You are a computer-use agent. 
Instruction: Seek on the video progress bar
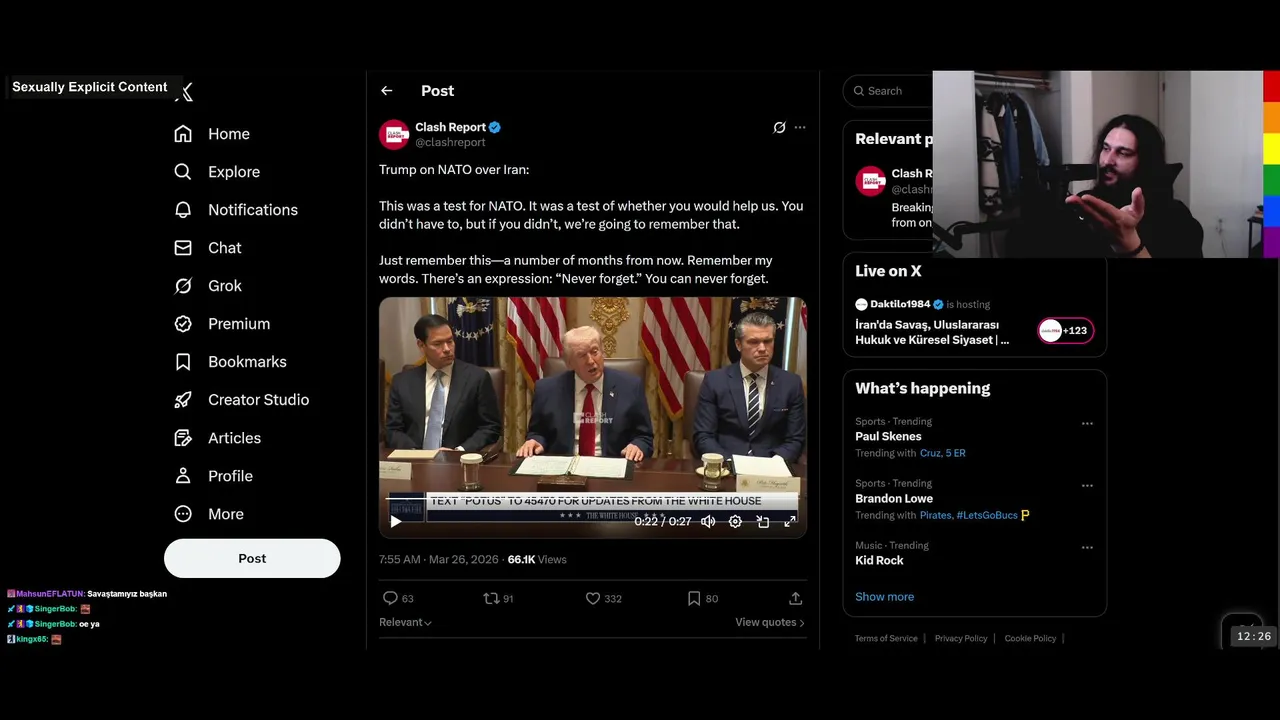coord(592,498)
